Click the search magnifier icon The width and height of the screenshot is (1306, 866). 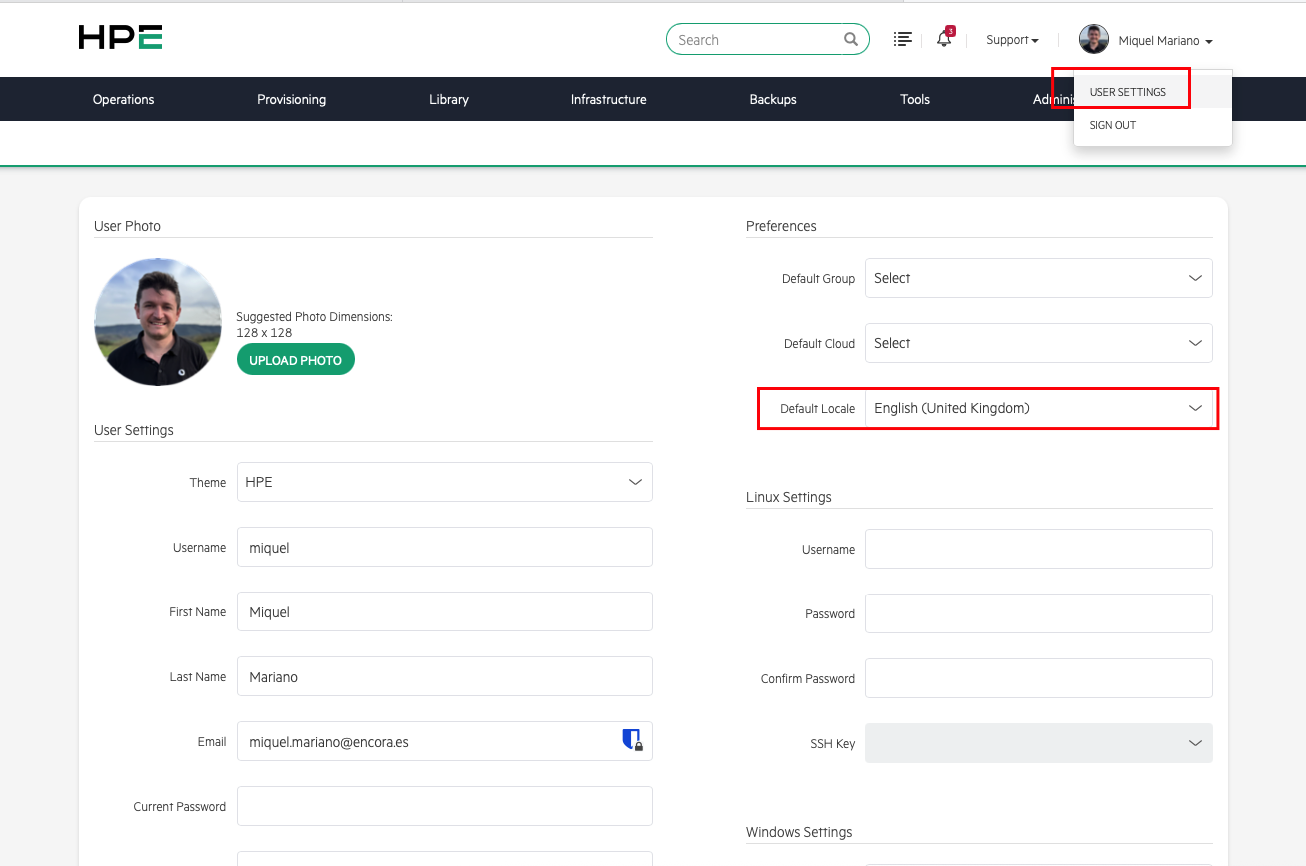click(x=850, y=39)
